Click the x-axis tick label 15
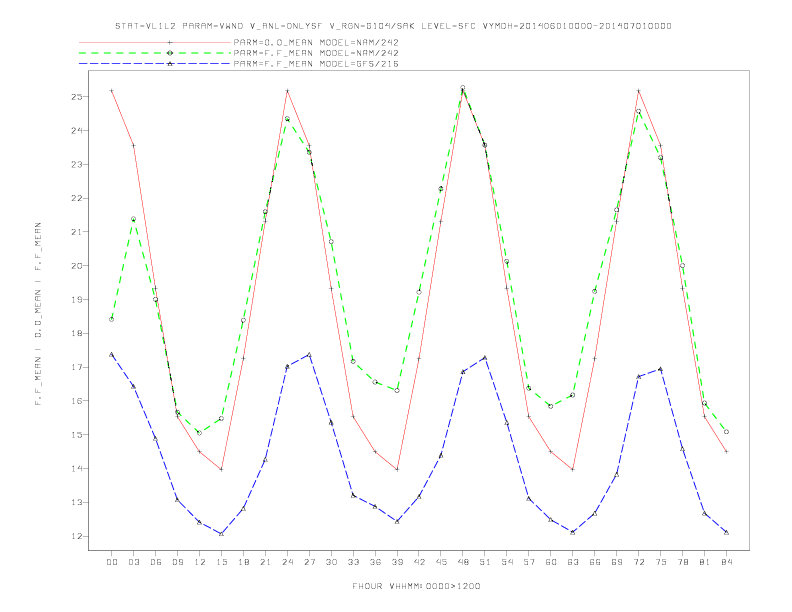This screenshot has height=612, width=792. click(221, 562)
